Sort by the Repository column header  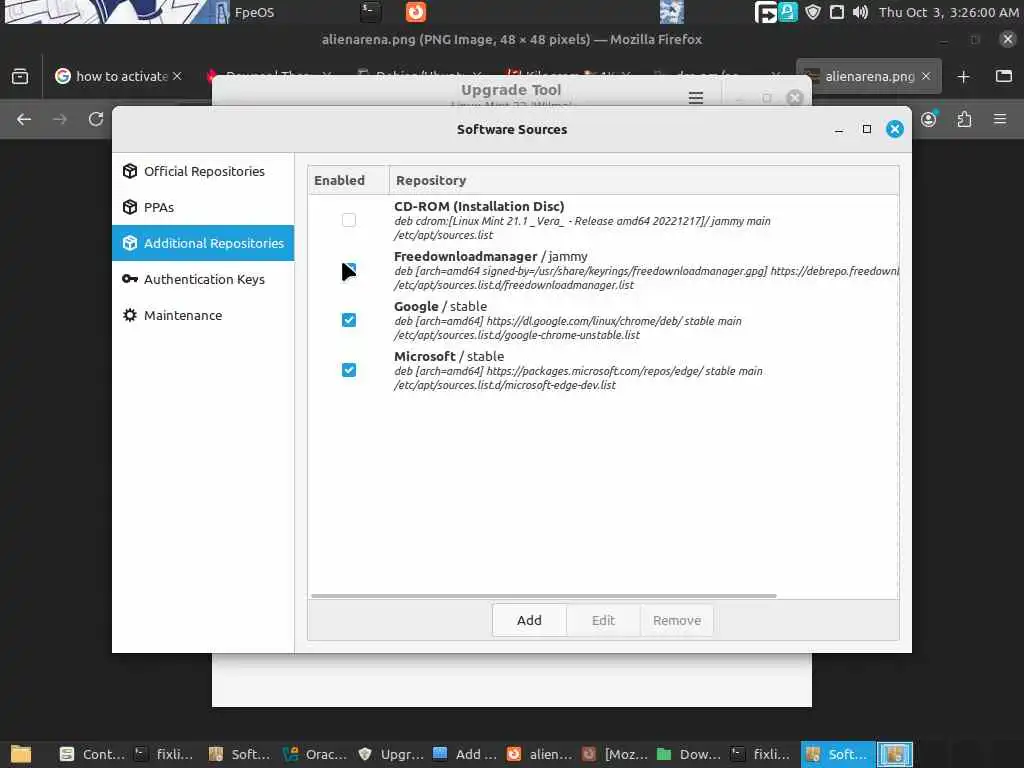click(x=644, y=180)
